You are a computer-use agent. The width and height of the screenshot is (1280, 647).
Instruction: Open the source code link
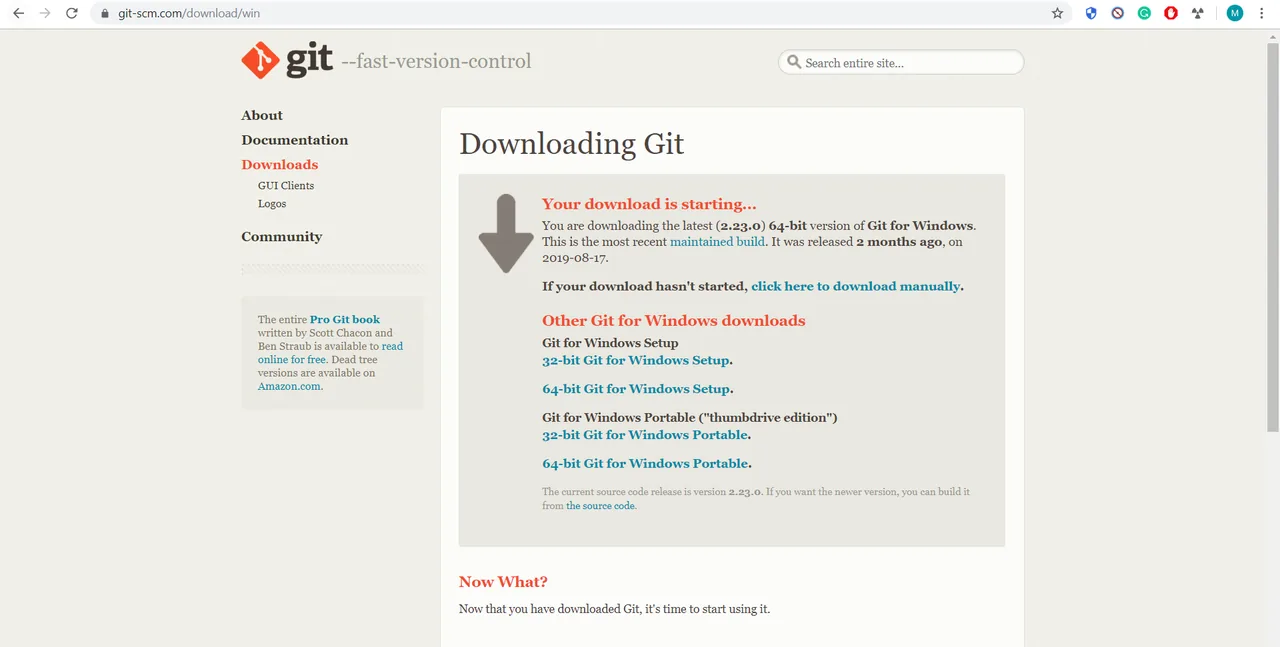(x=600, y=506)
